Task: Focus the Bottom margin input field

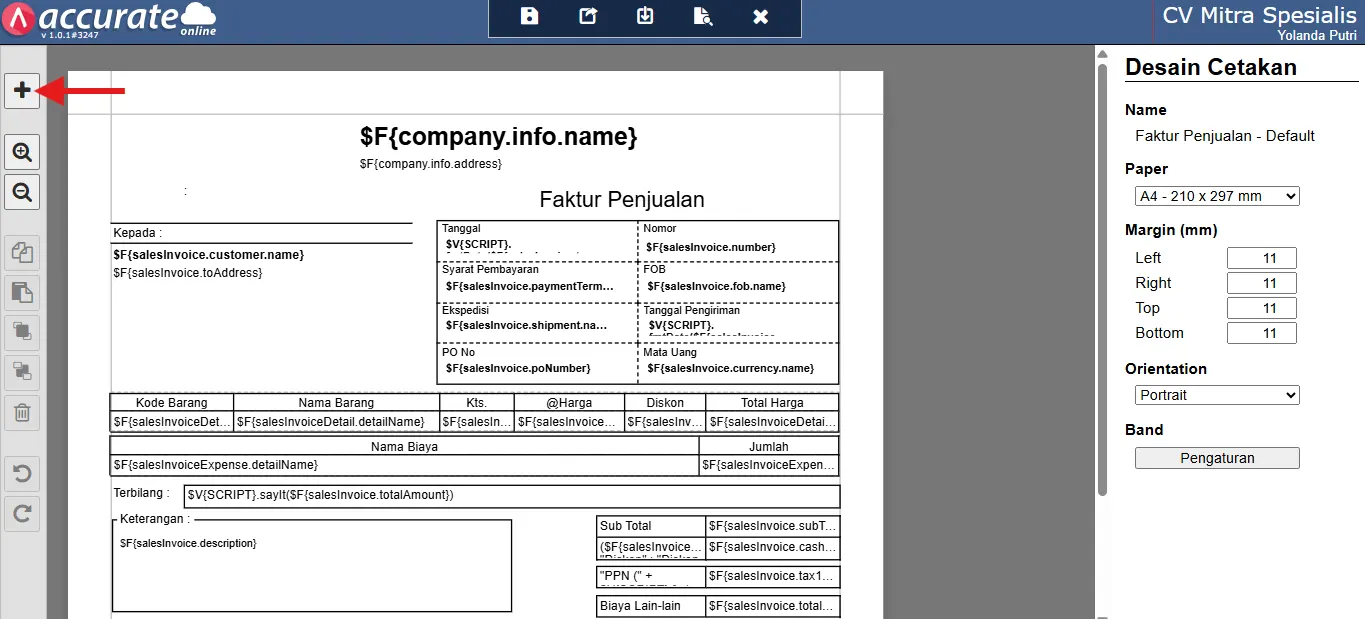Action: (1261, 333)
